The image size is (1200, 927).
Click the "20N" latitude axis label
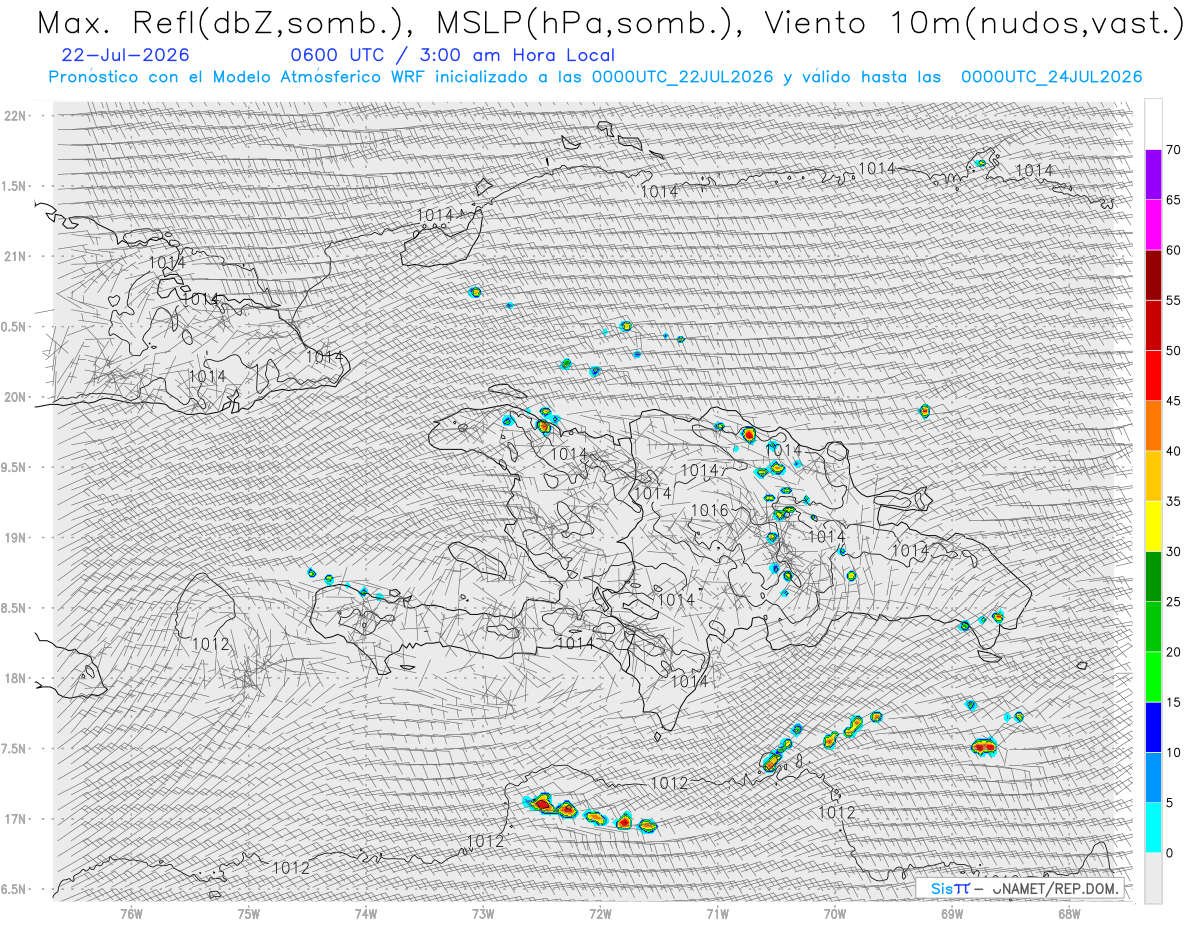tap(15, 397)
